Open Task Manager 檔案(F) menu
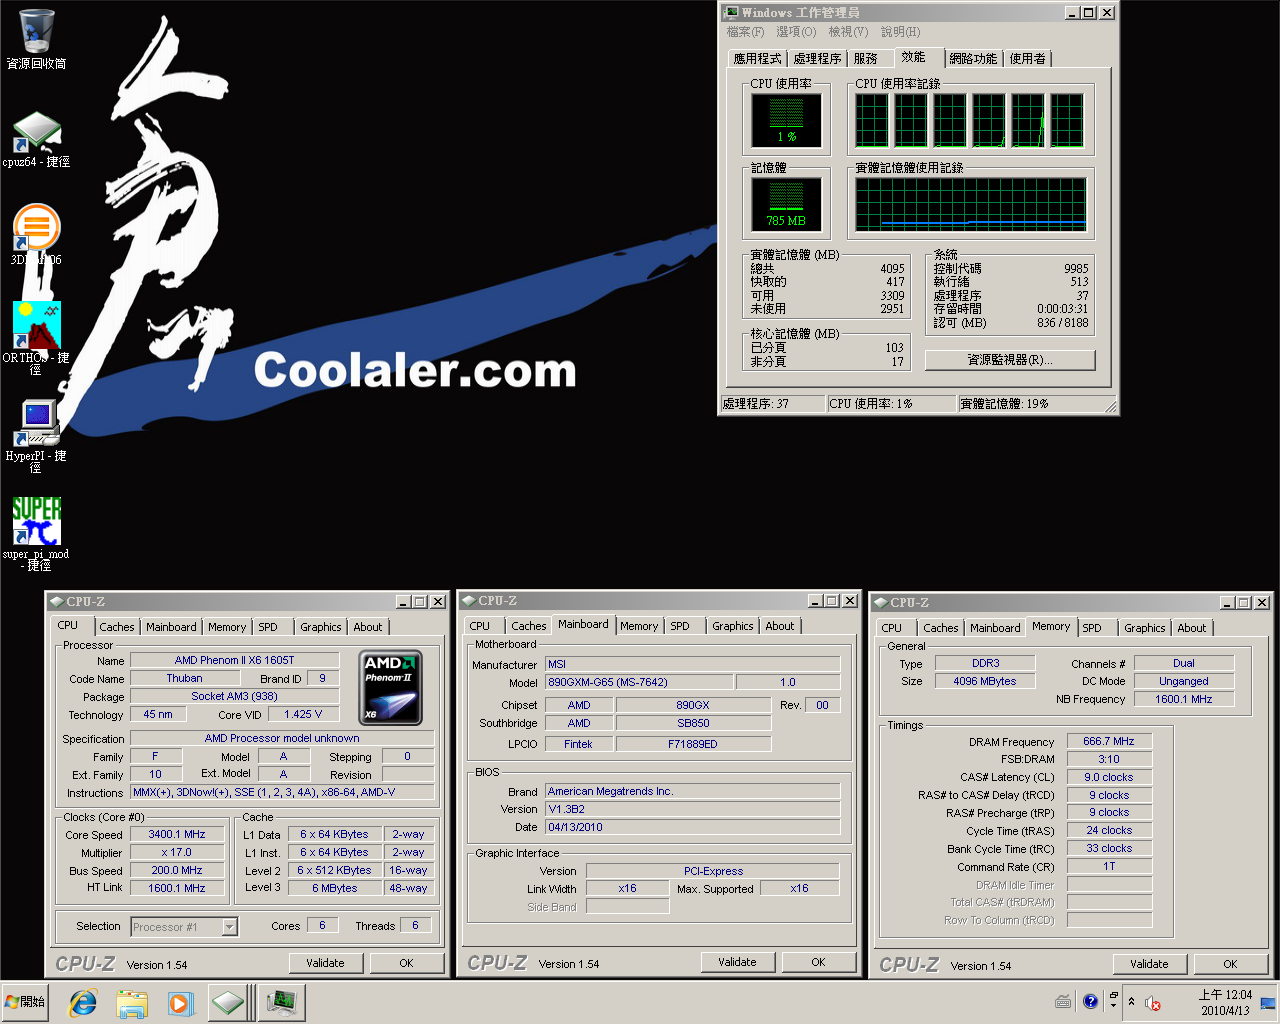1280x1024 pixels. (745, 32)
